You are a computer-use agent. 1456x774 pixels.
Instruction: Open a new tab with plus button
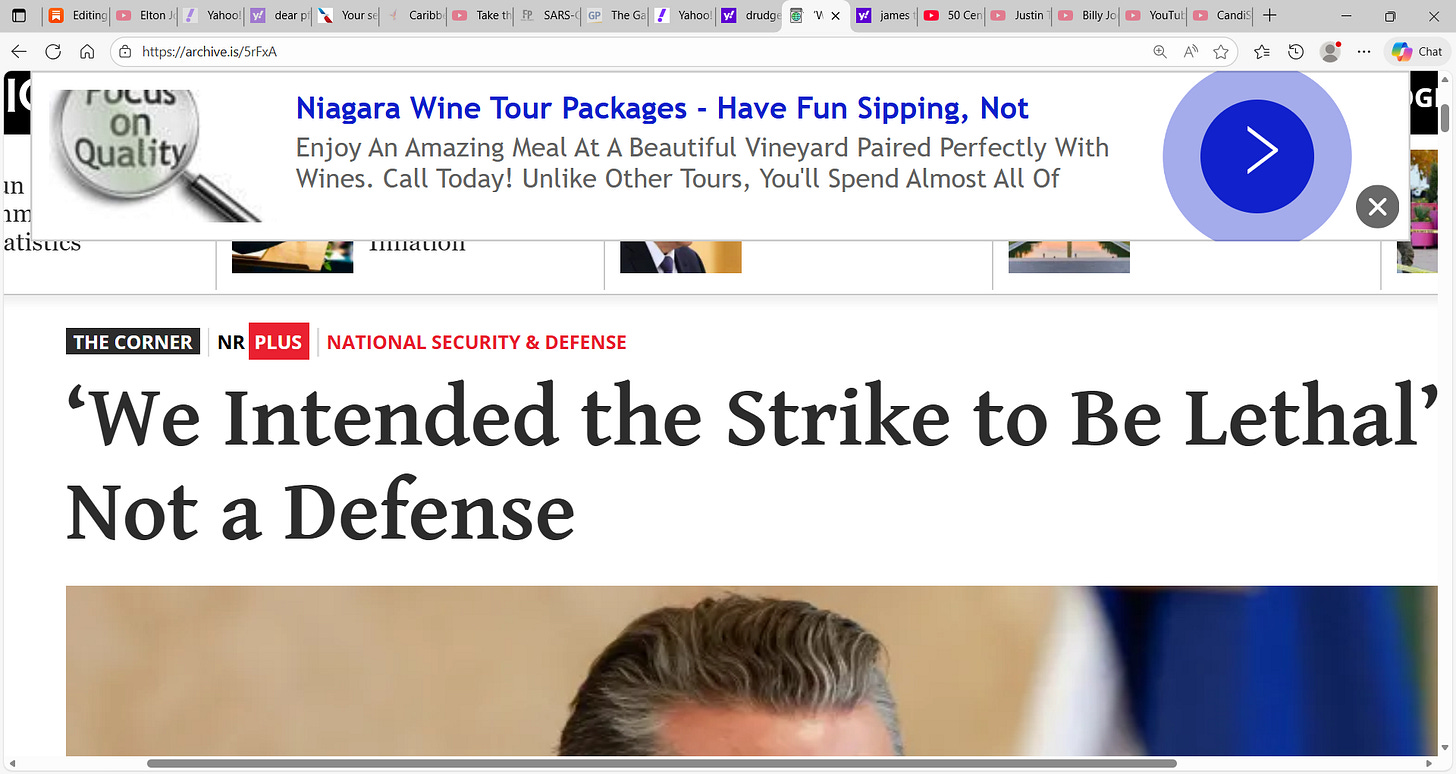coord(1270,16)
